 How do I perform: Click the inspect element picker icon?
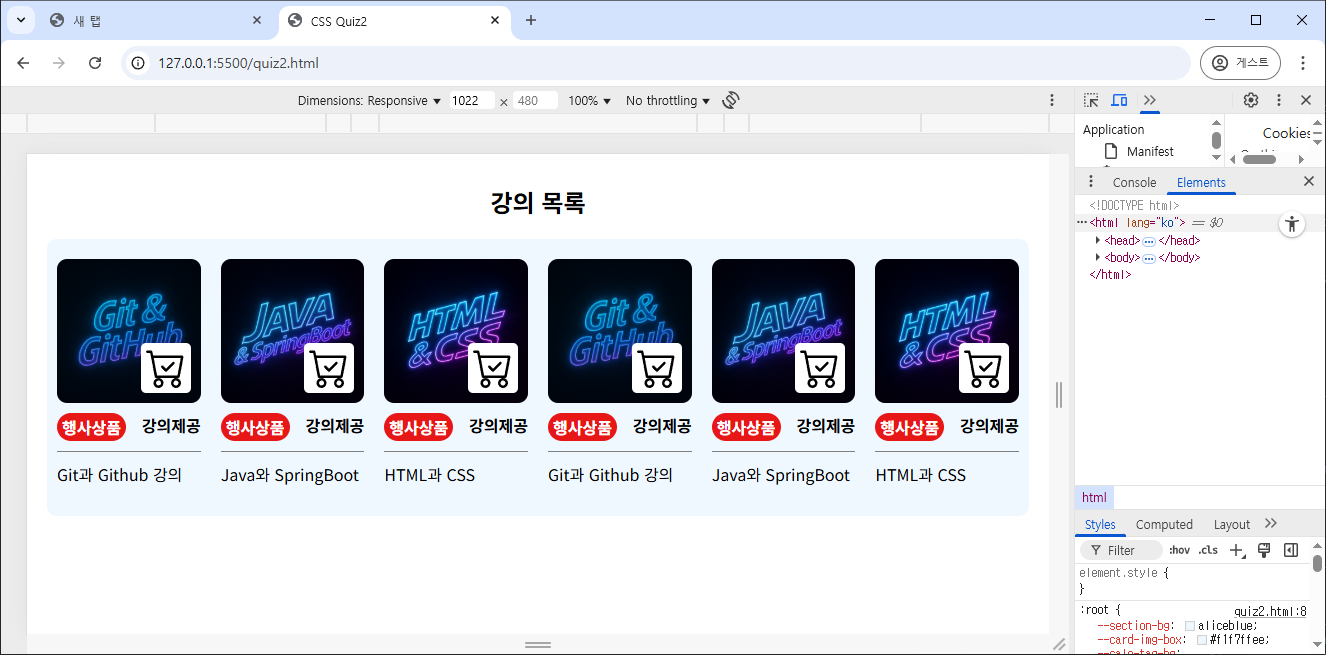click(x=1091, y=100)
